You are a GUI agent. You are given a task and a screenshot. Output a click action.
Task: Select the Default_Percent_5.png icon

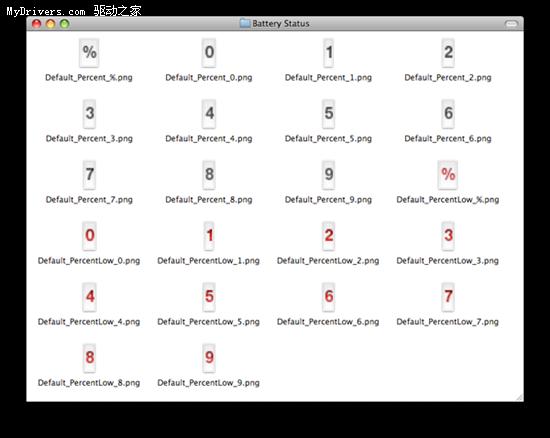click(x=328, y=114)
